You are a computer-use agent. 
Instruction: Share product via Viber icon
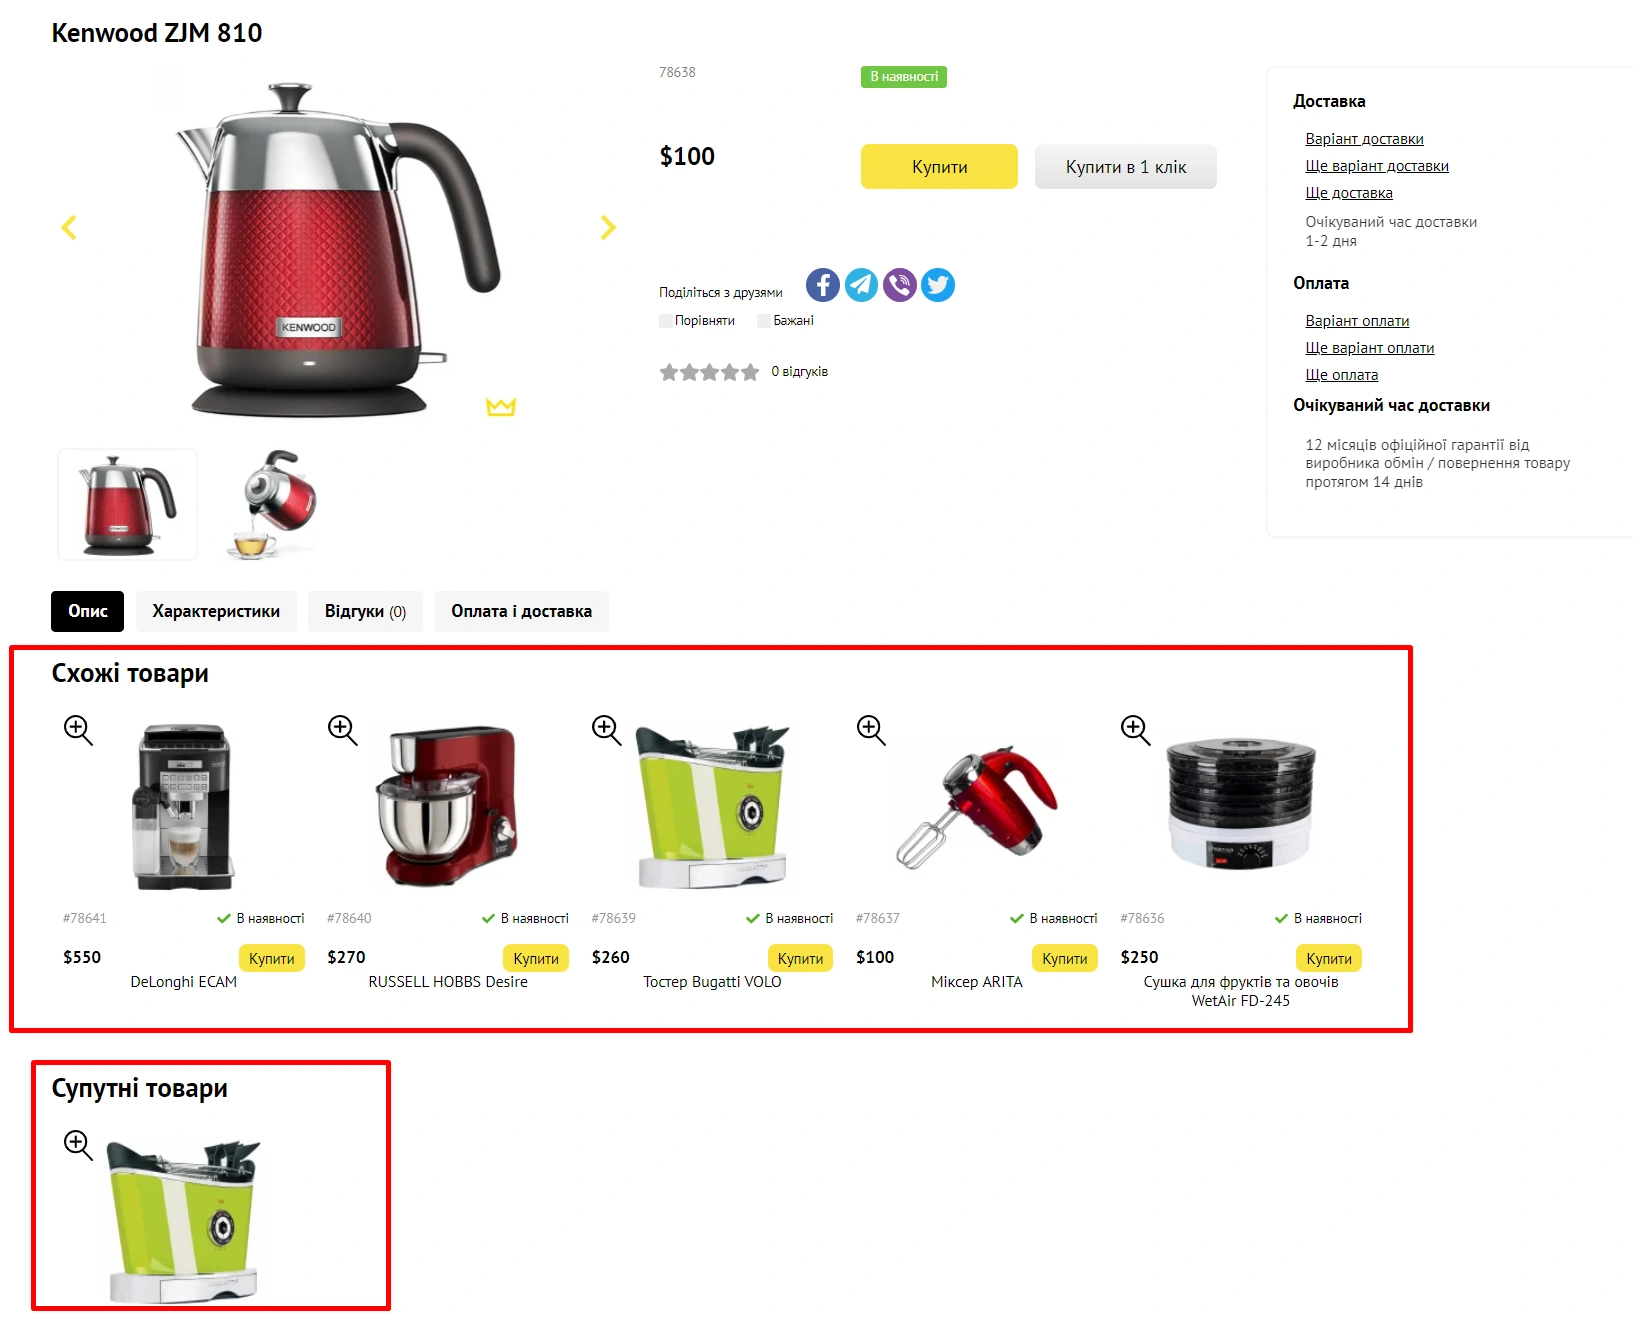pos(900,285)
